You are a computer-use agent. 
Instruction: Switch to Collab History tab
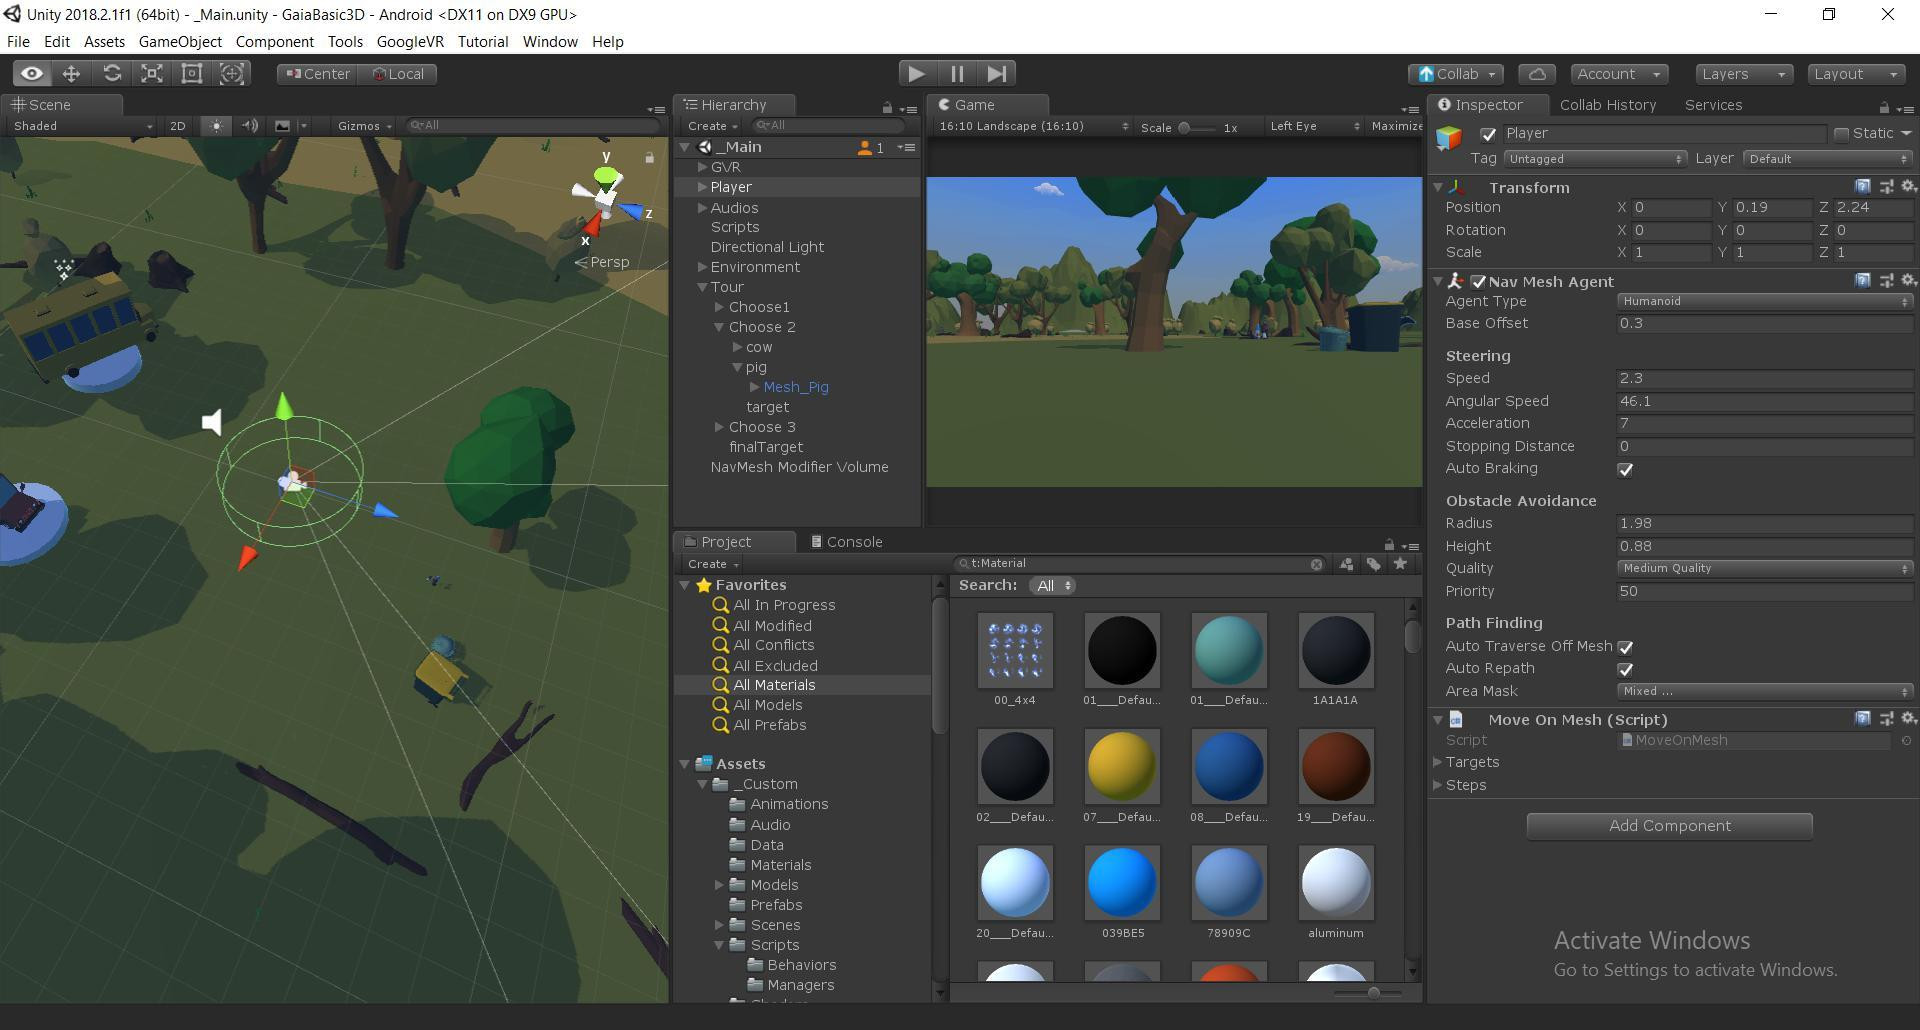click(x=1607, y=105)
